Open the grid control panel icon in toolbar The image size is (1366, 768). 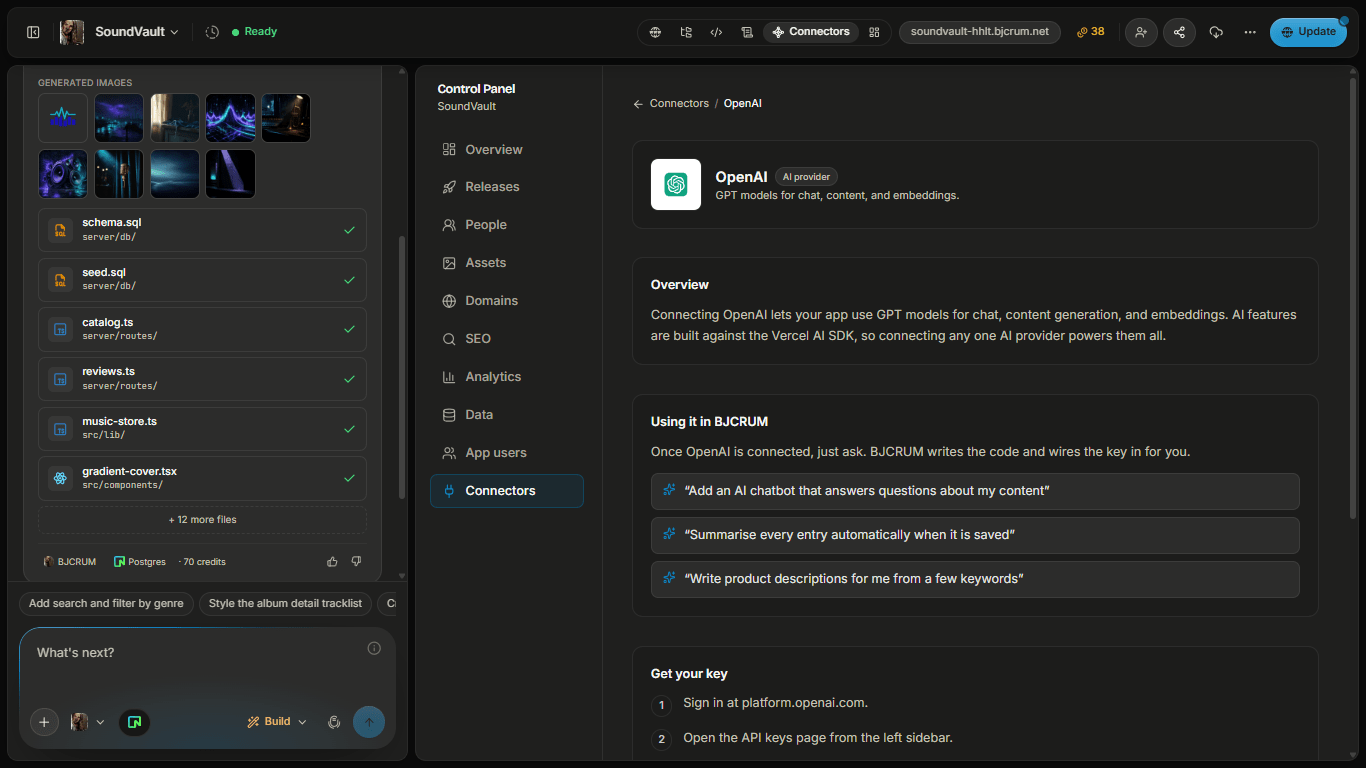coord(874,32)
